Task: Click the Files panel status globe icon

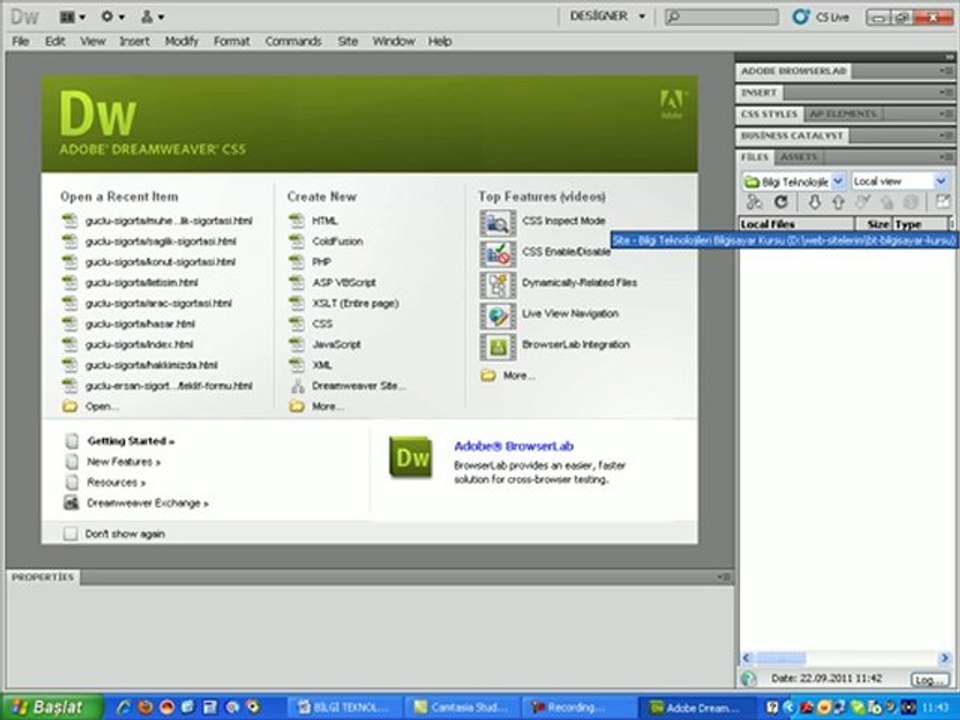Action: [x=748, y=678]
